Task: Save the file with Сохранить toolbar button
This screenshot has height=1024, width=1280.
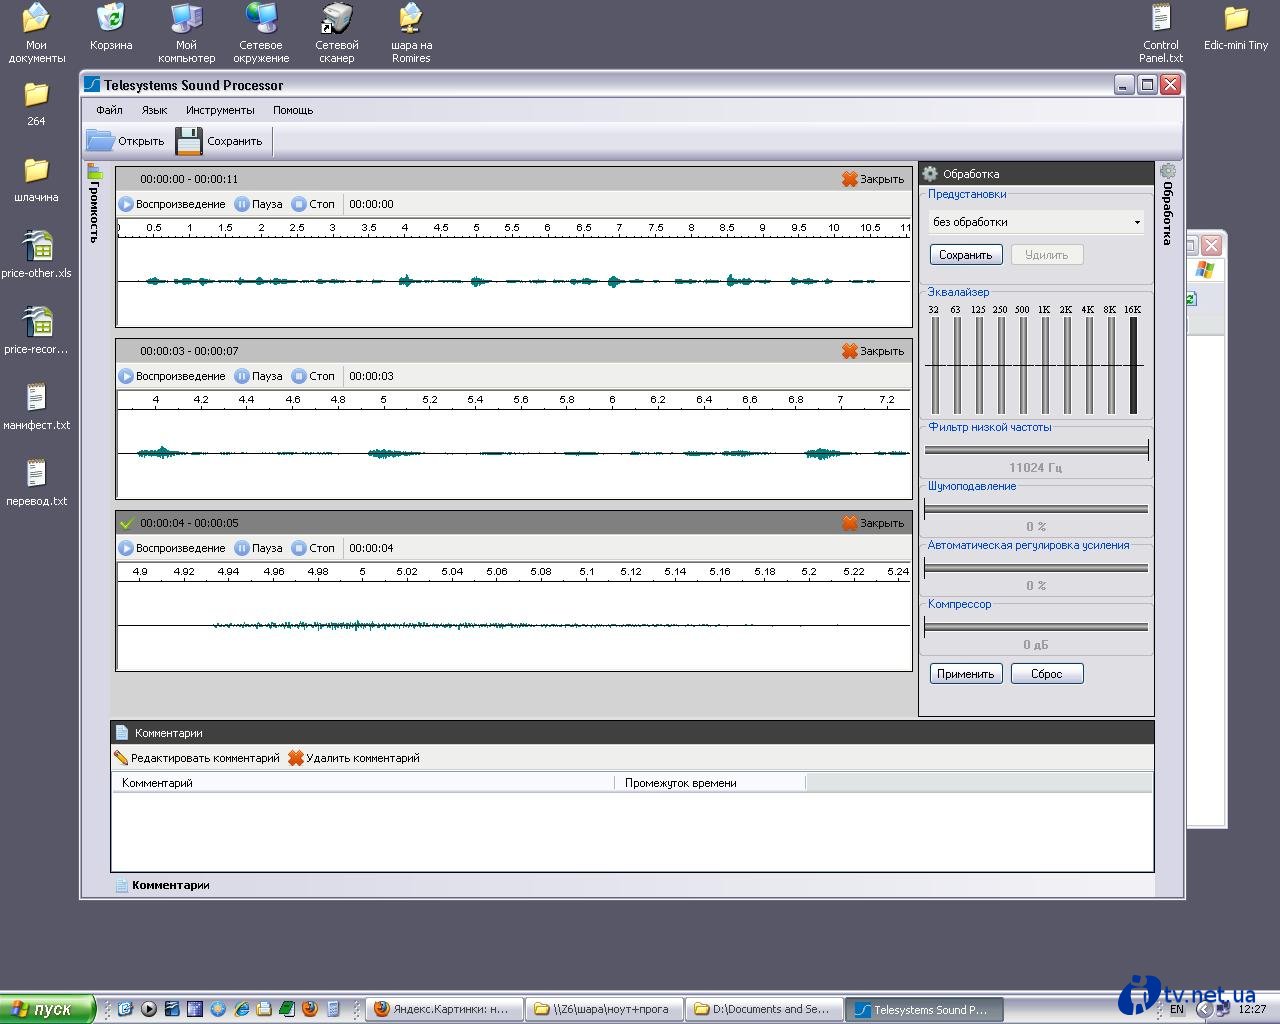Action: pos(219,141)
